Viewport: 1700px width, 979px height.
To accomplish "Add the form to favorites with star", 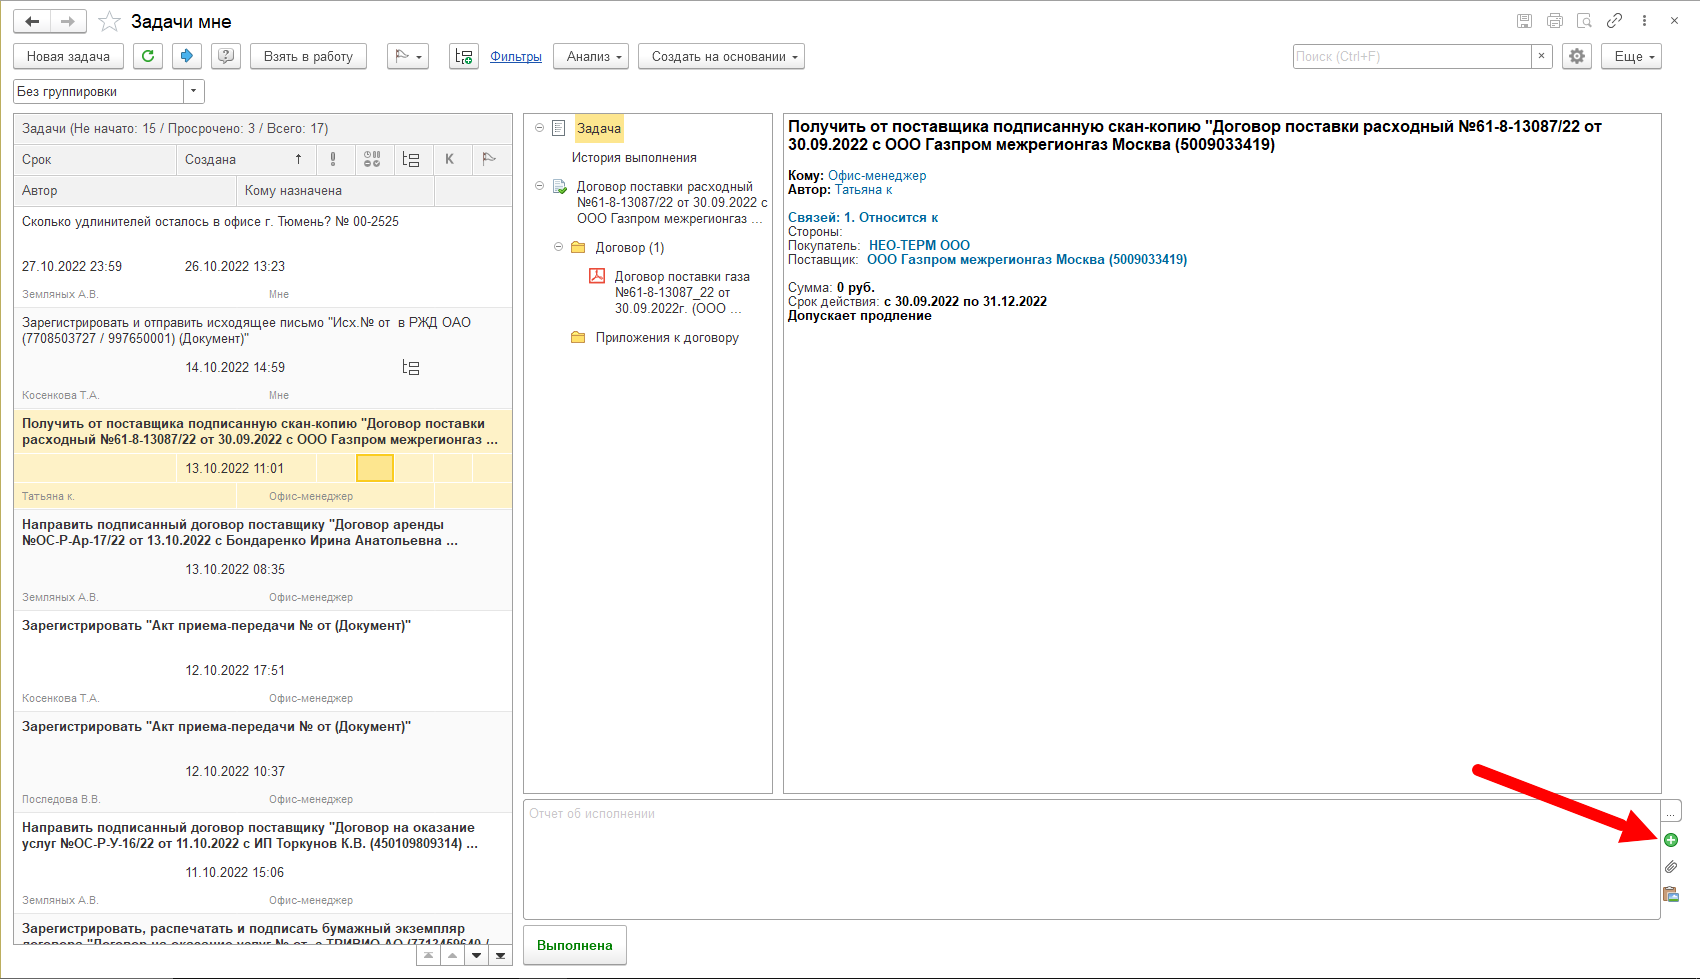I will pos(110,21).
